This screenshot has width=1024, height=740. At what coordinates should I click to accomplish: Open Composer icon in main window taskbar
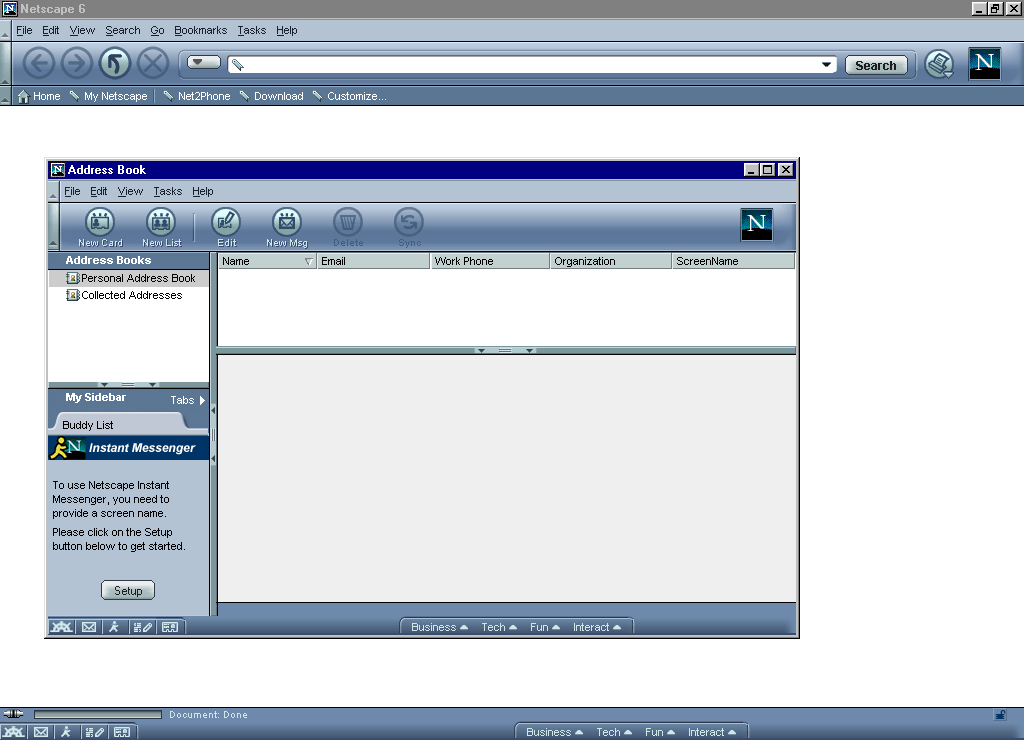click(94, 732)
